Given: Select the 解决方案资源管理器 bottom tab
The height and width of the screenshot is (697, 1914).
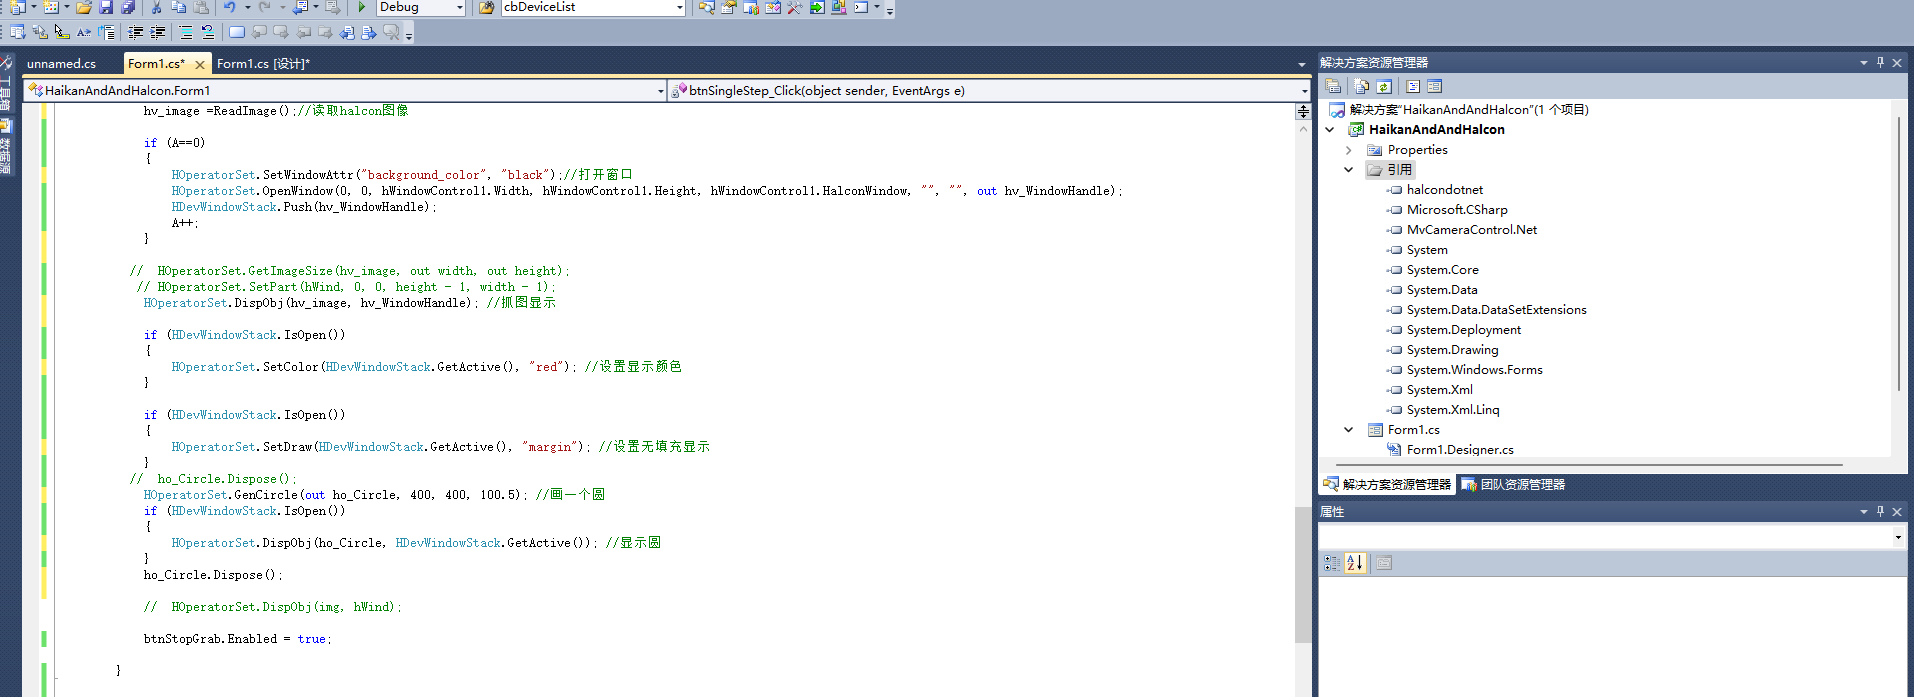Looking at the screenshot, I should coord(1387,484).
